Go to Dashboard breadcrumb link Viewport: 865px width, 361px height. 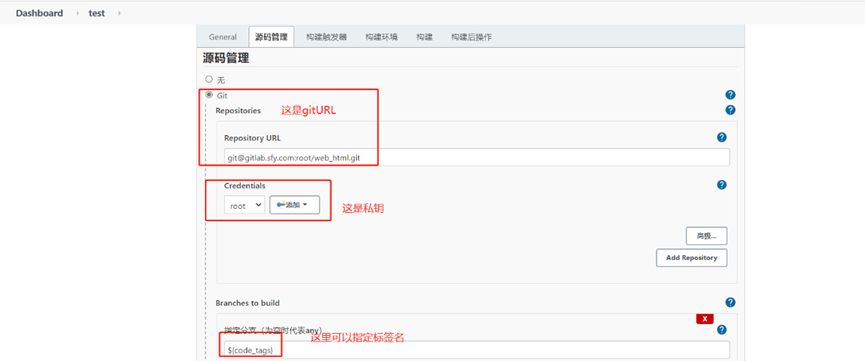click(x=39, y=13)
